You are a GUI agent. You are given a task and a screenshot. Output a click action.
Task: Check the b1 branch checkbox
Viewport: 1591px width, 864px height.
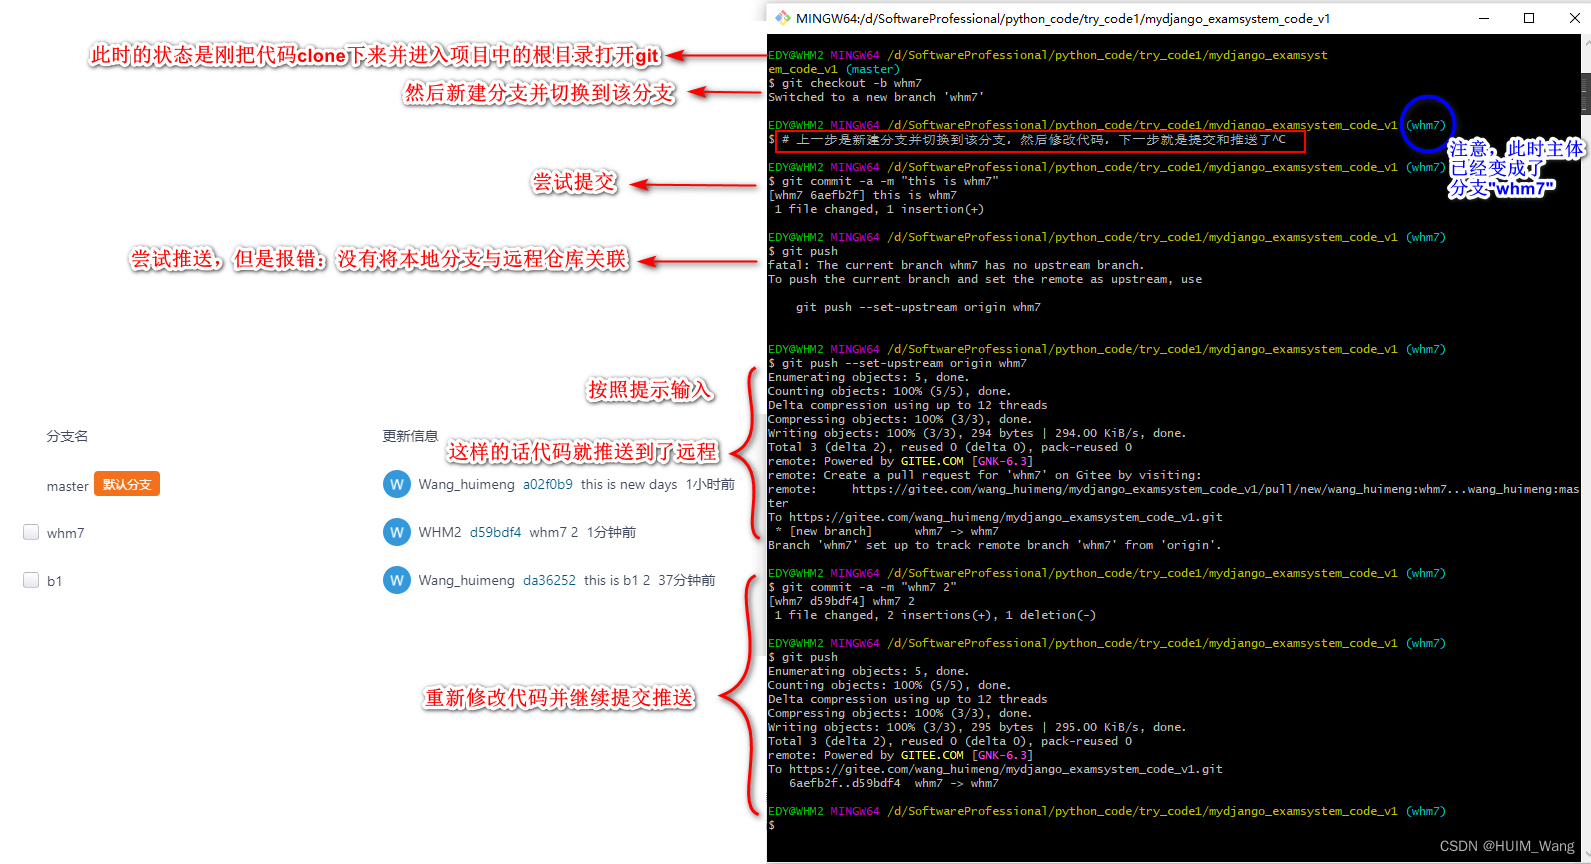point(31,580)
